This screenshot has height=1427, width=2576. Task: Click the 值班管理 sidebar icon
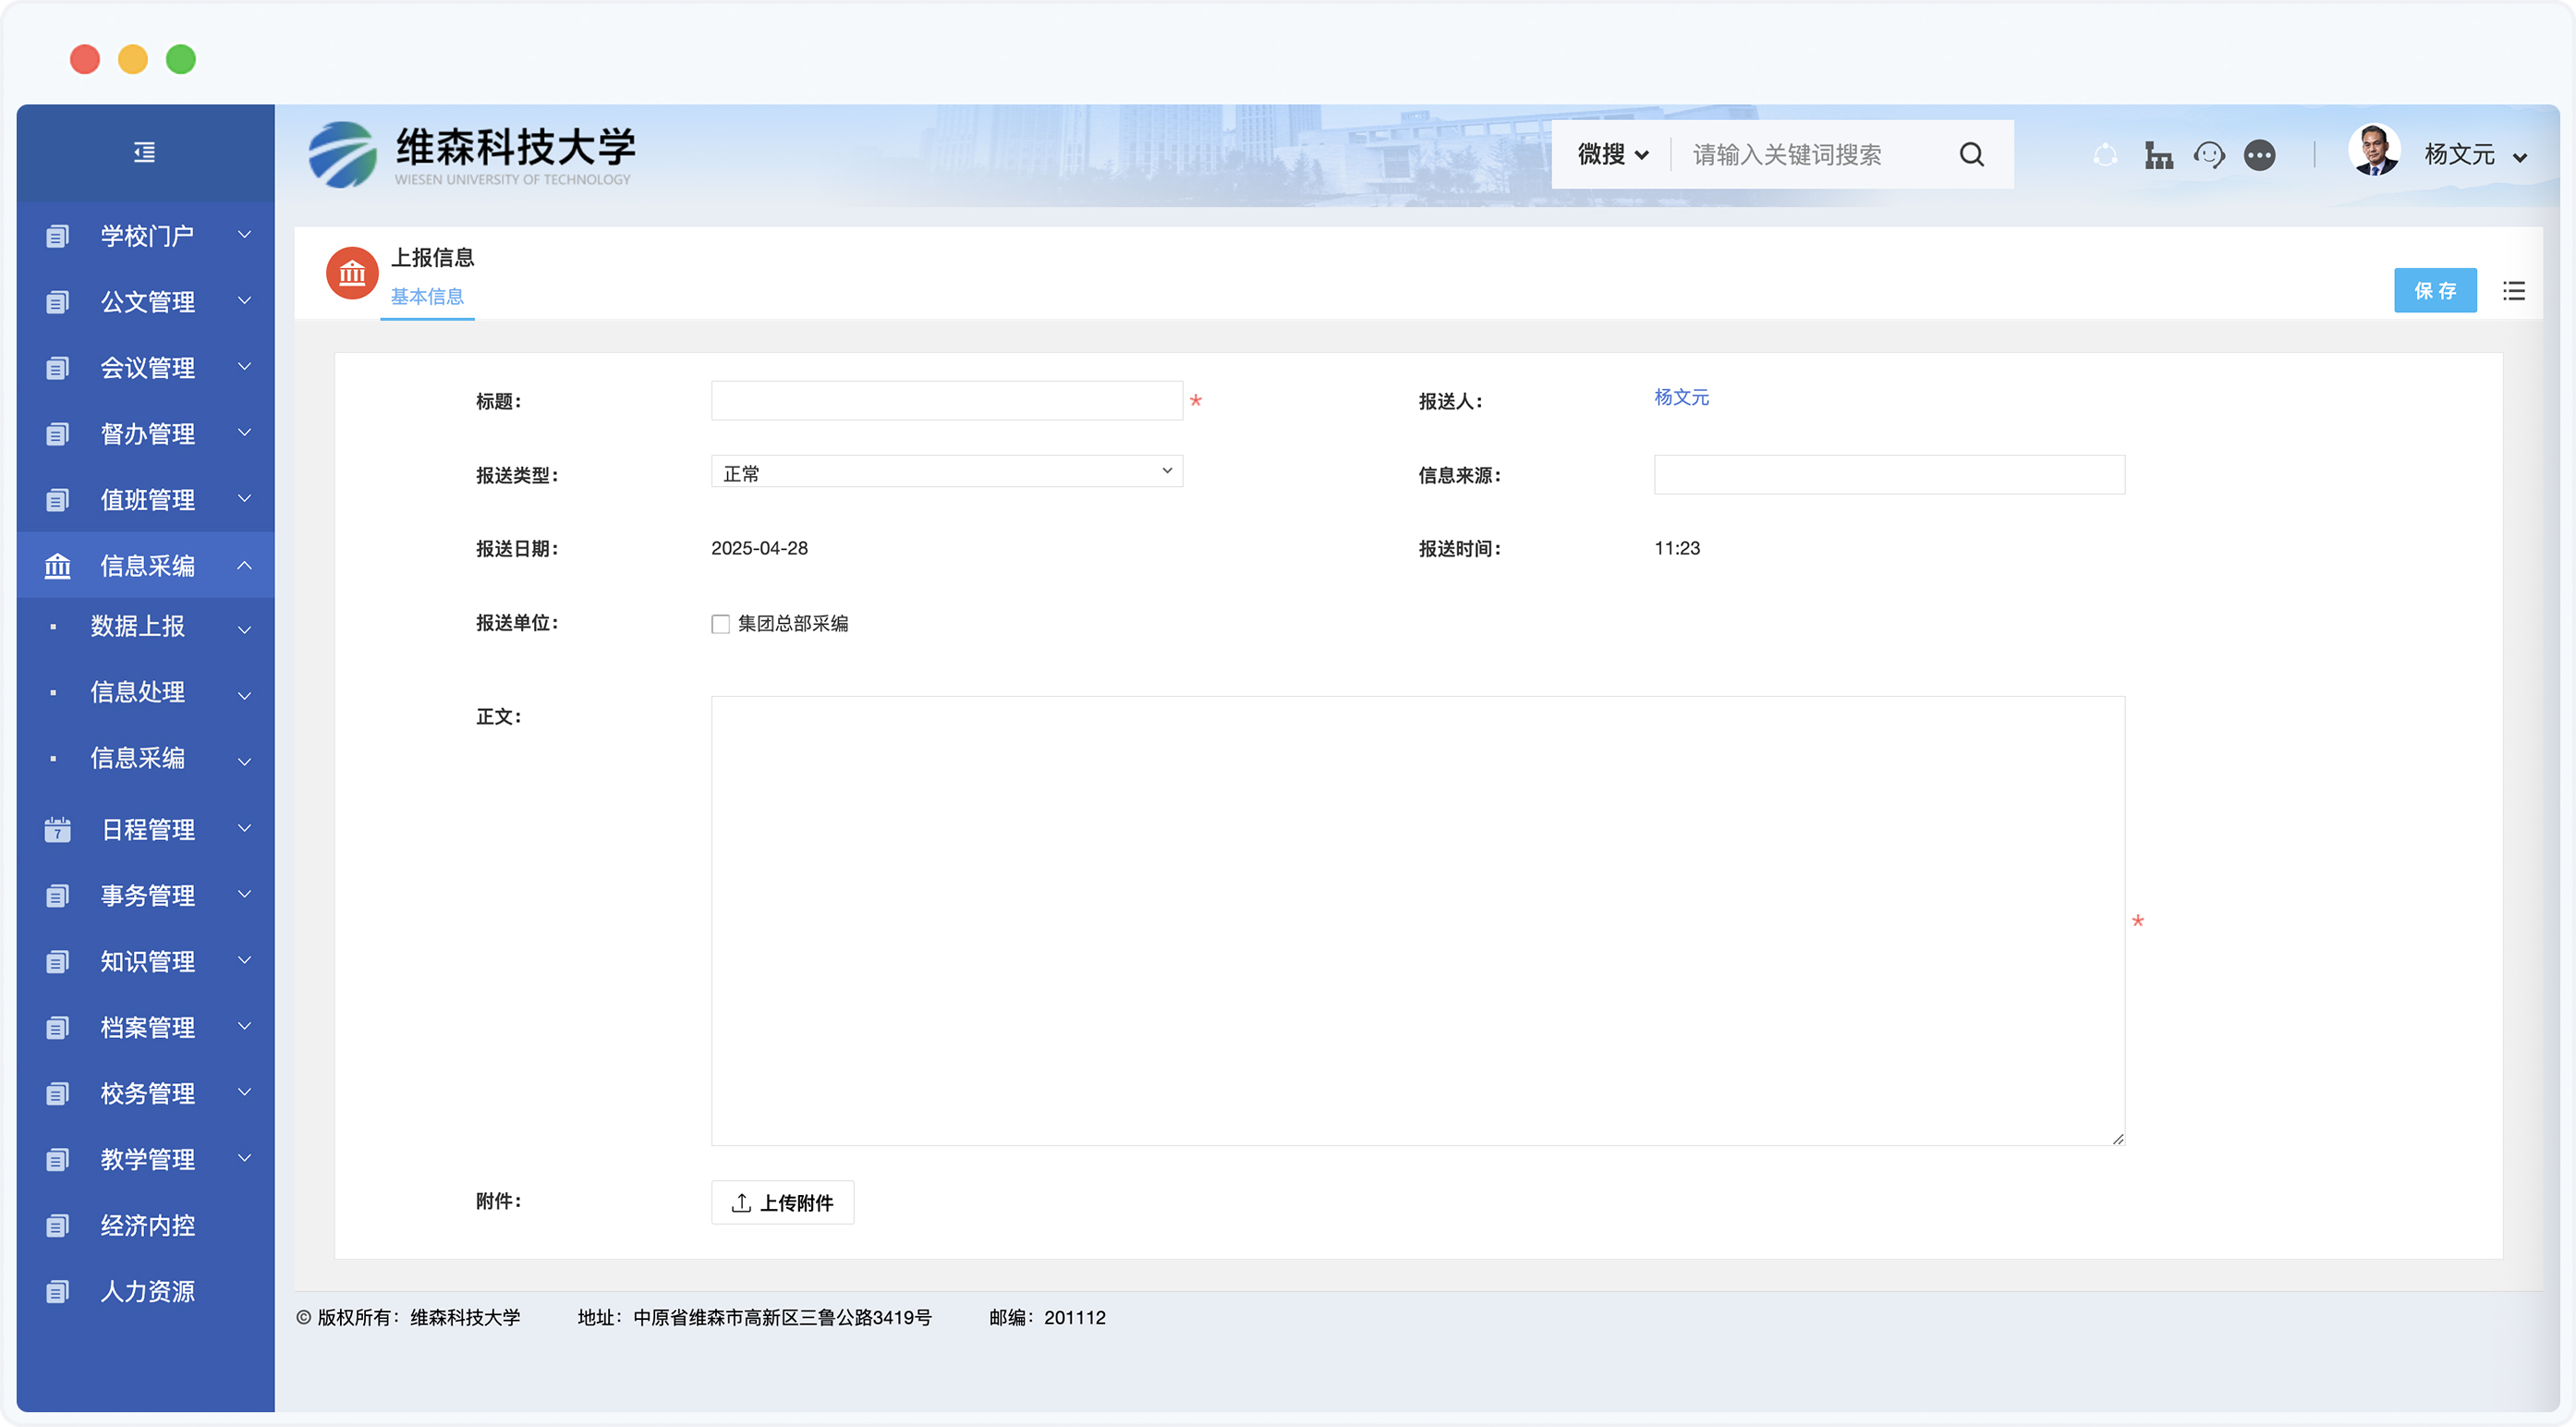[58, 500]
